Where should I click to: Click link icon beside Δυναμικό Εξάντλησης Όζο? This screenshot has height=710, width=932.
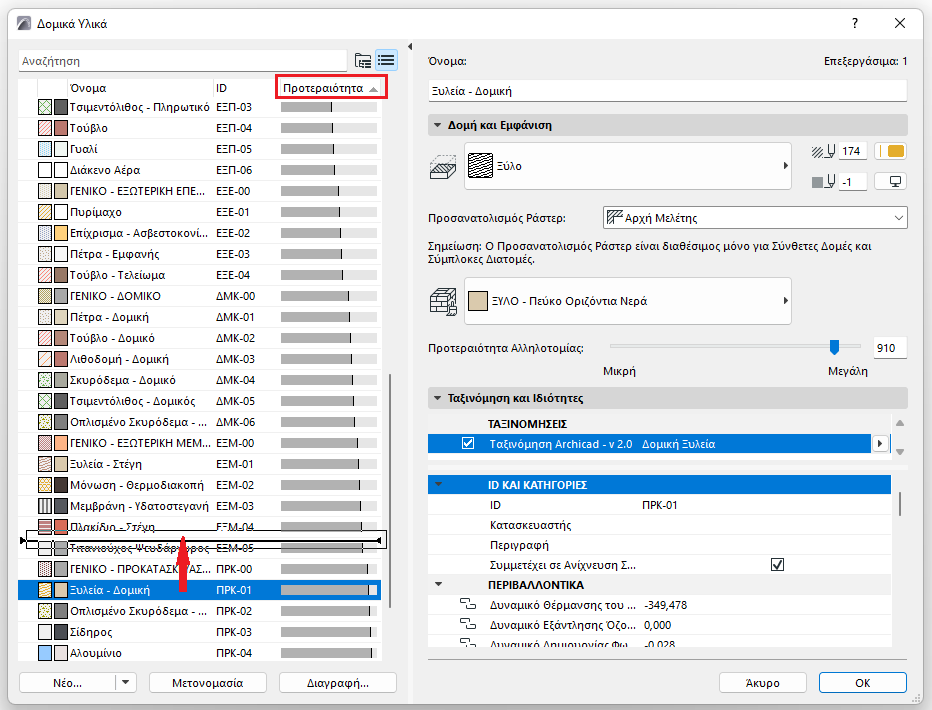tap(468, 624)
